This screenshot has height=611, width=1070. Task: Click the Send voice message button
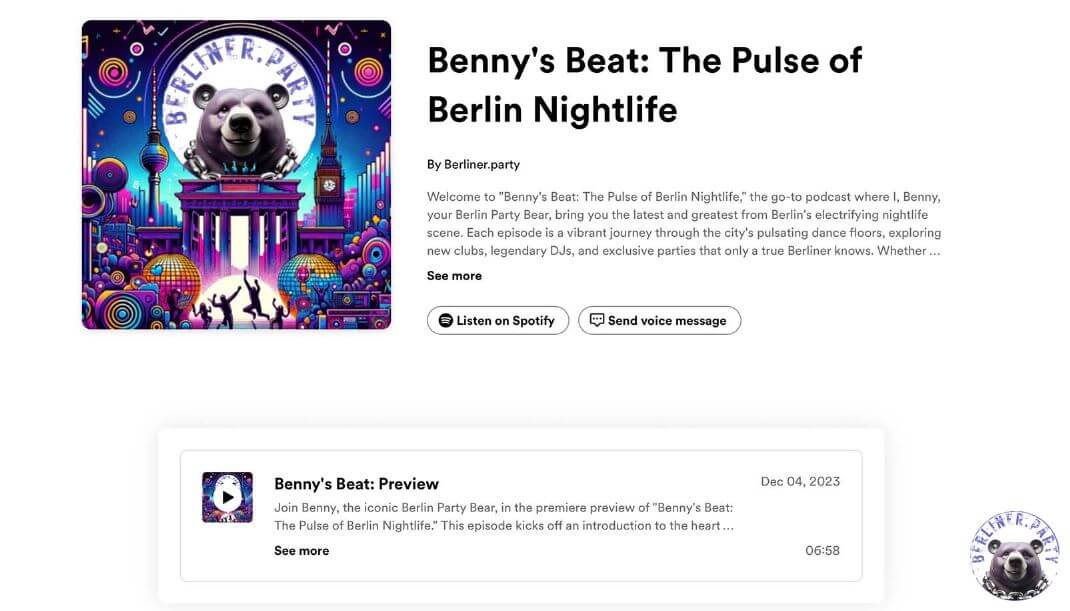[659, 320]
